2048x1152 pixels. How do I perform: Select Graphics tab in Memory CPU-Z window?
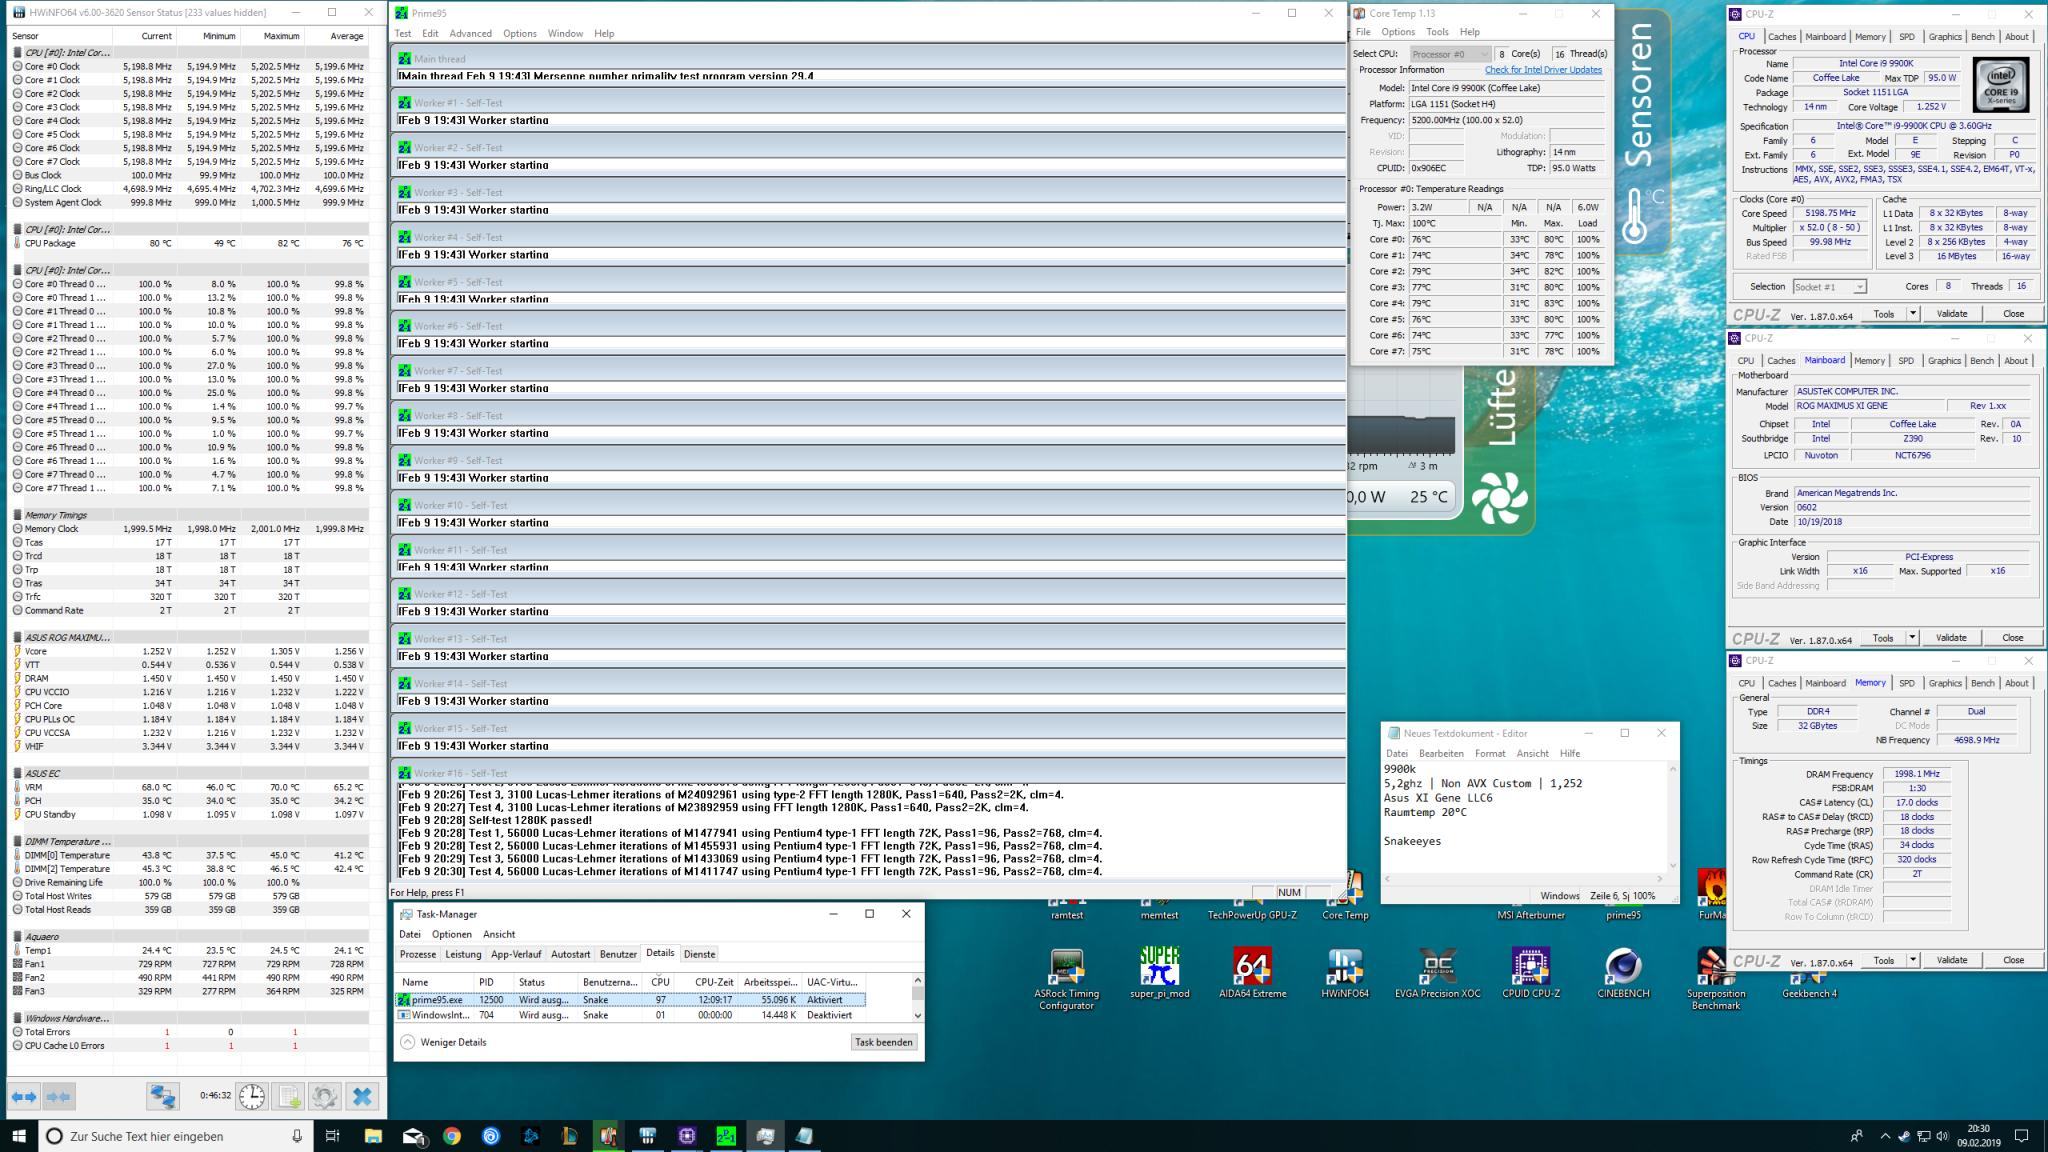[1945, 684]
